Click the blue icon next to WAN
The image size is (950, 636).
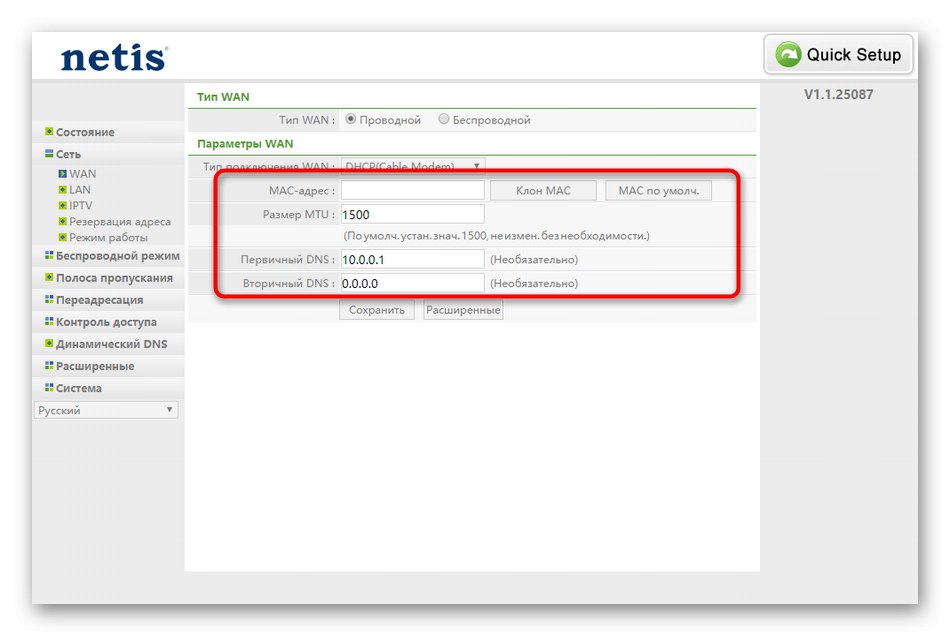(x=62, y=174)
